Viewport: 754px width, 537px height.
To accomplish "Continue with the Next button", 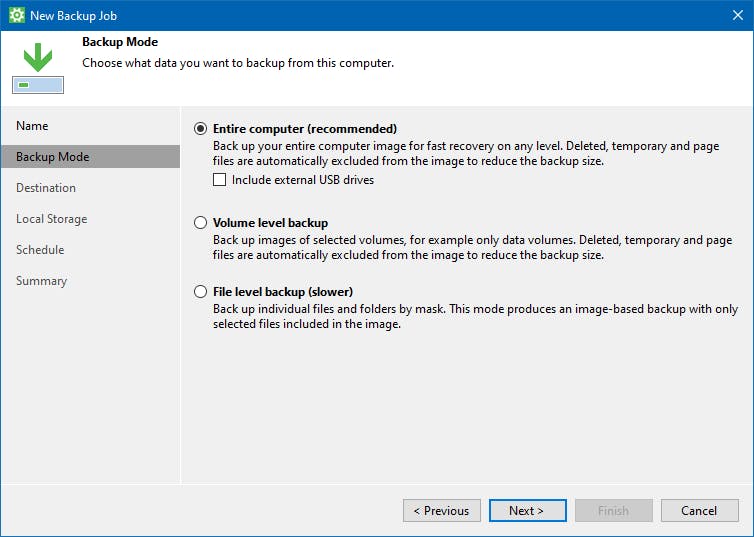I will click(x=526, y=511).
